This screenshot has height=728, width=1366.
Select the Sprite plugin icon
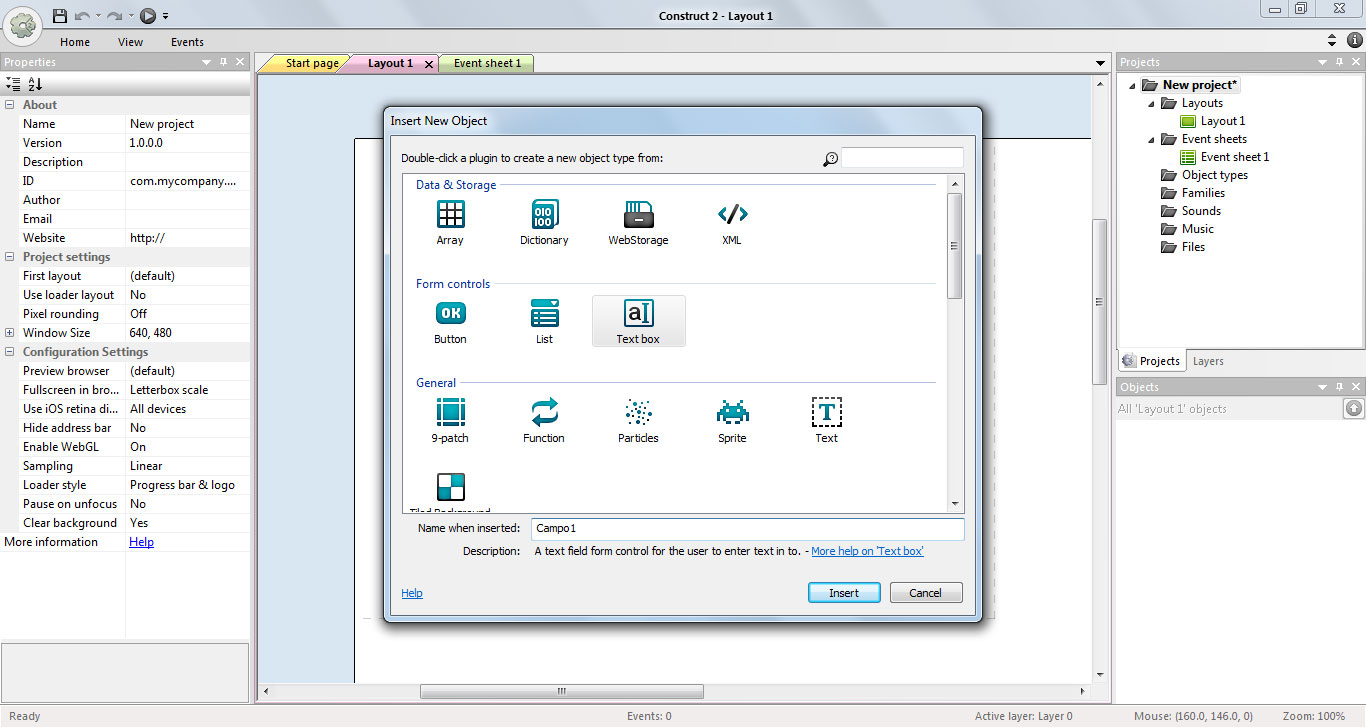pos(732,412)
